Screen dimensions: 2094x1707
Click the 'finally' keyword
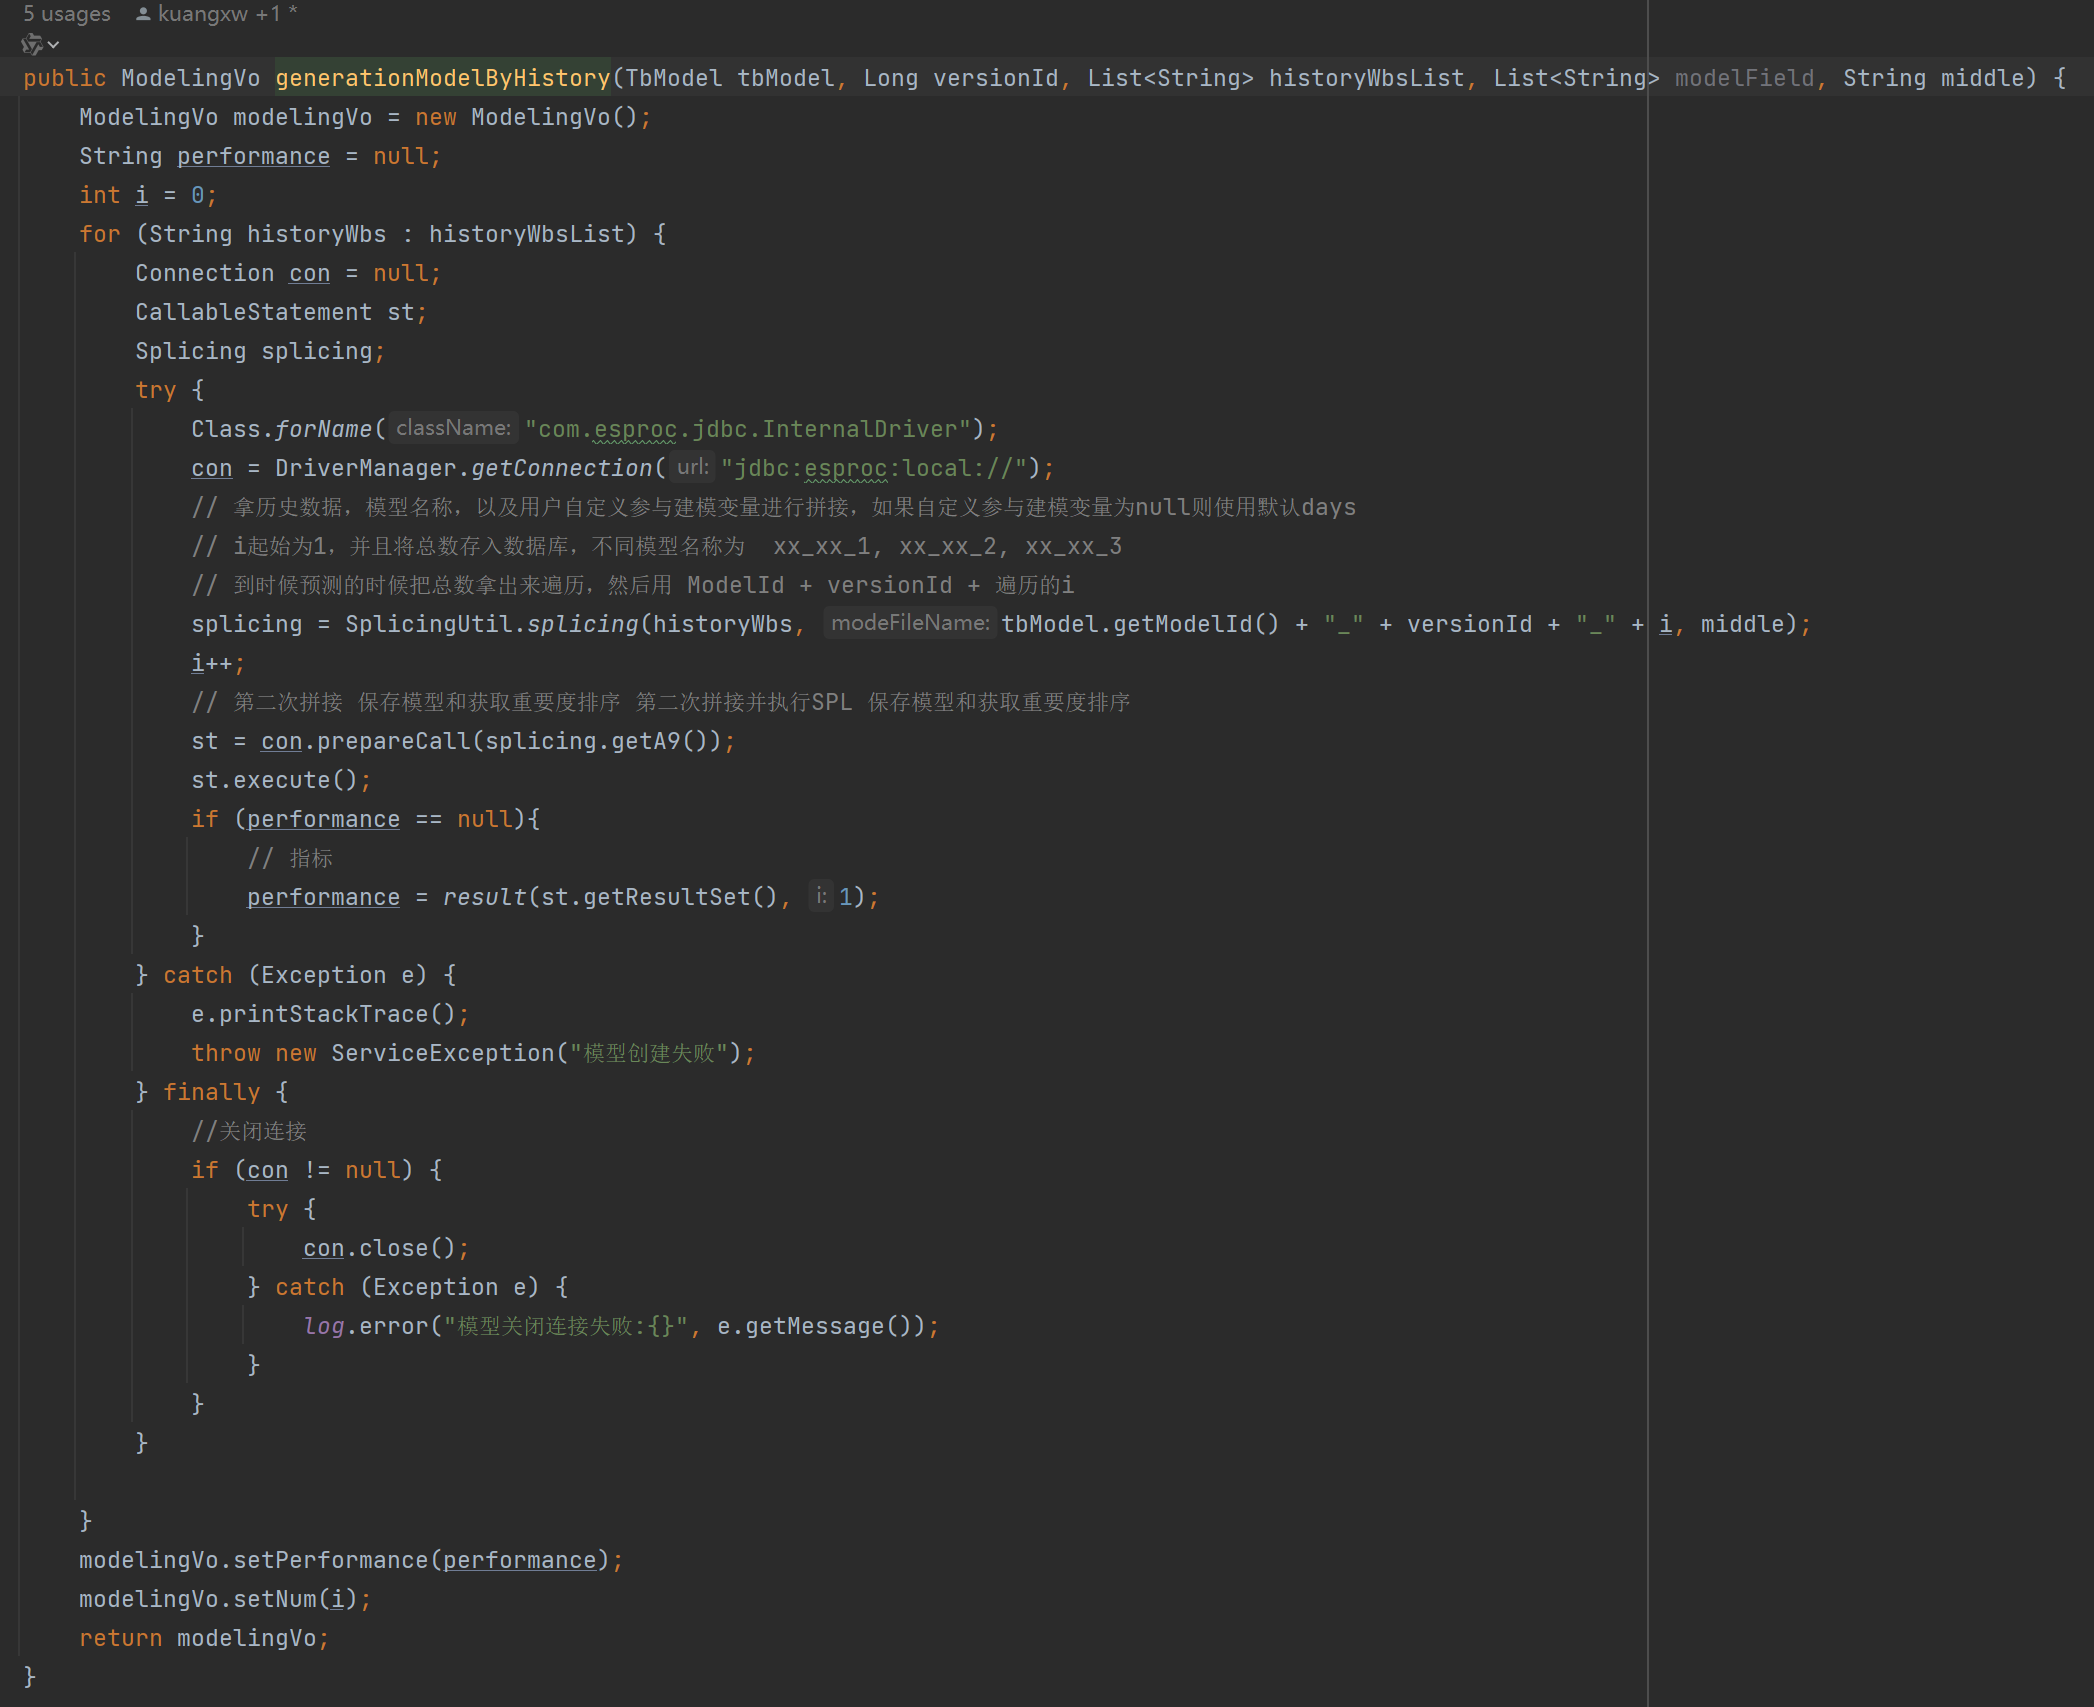(211, 1092)
